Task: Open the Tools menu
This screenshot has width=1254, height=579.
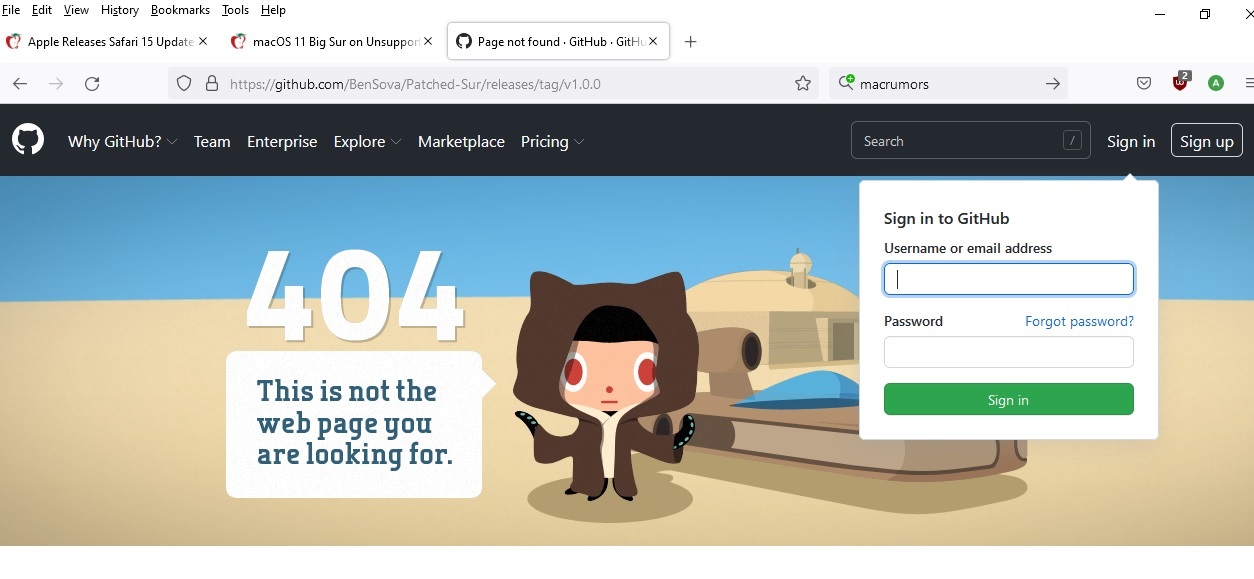Action: (x=235, y=10)
